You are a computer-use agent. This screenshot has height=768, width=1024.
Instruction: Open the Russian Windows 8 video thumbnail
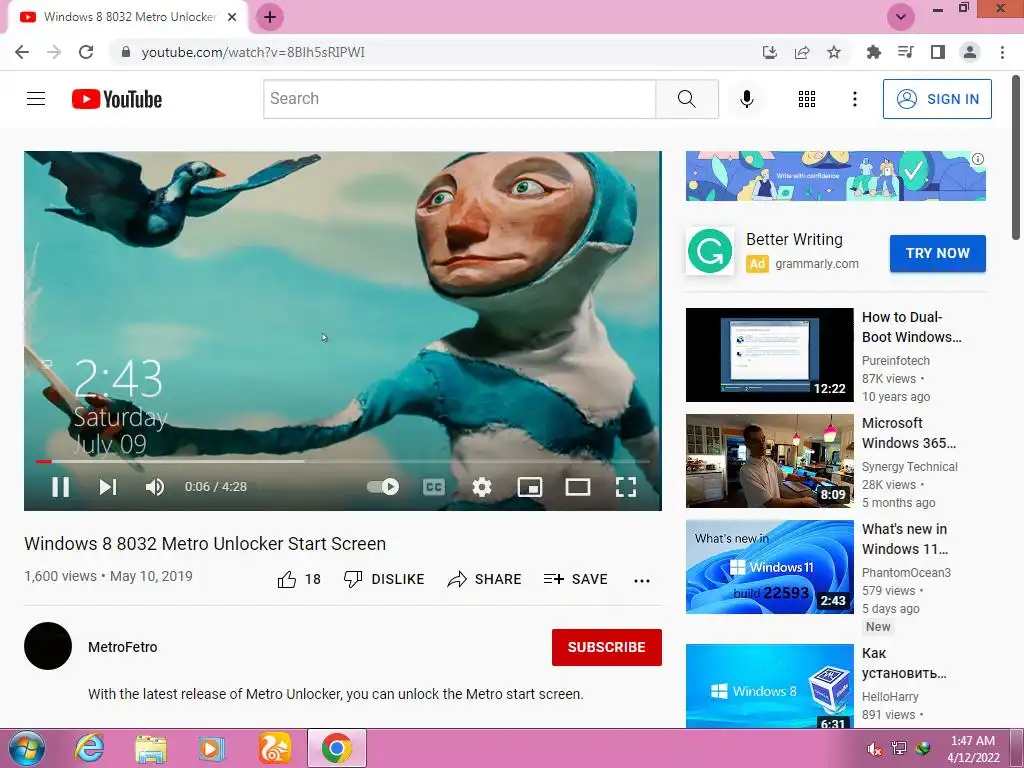[769, 686]
